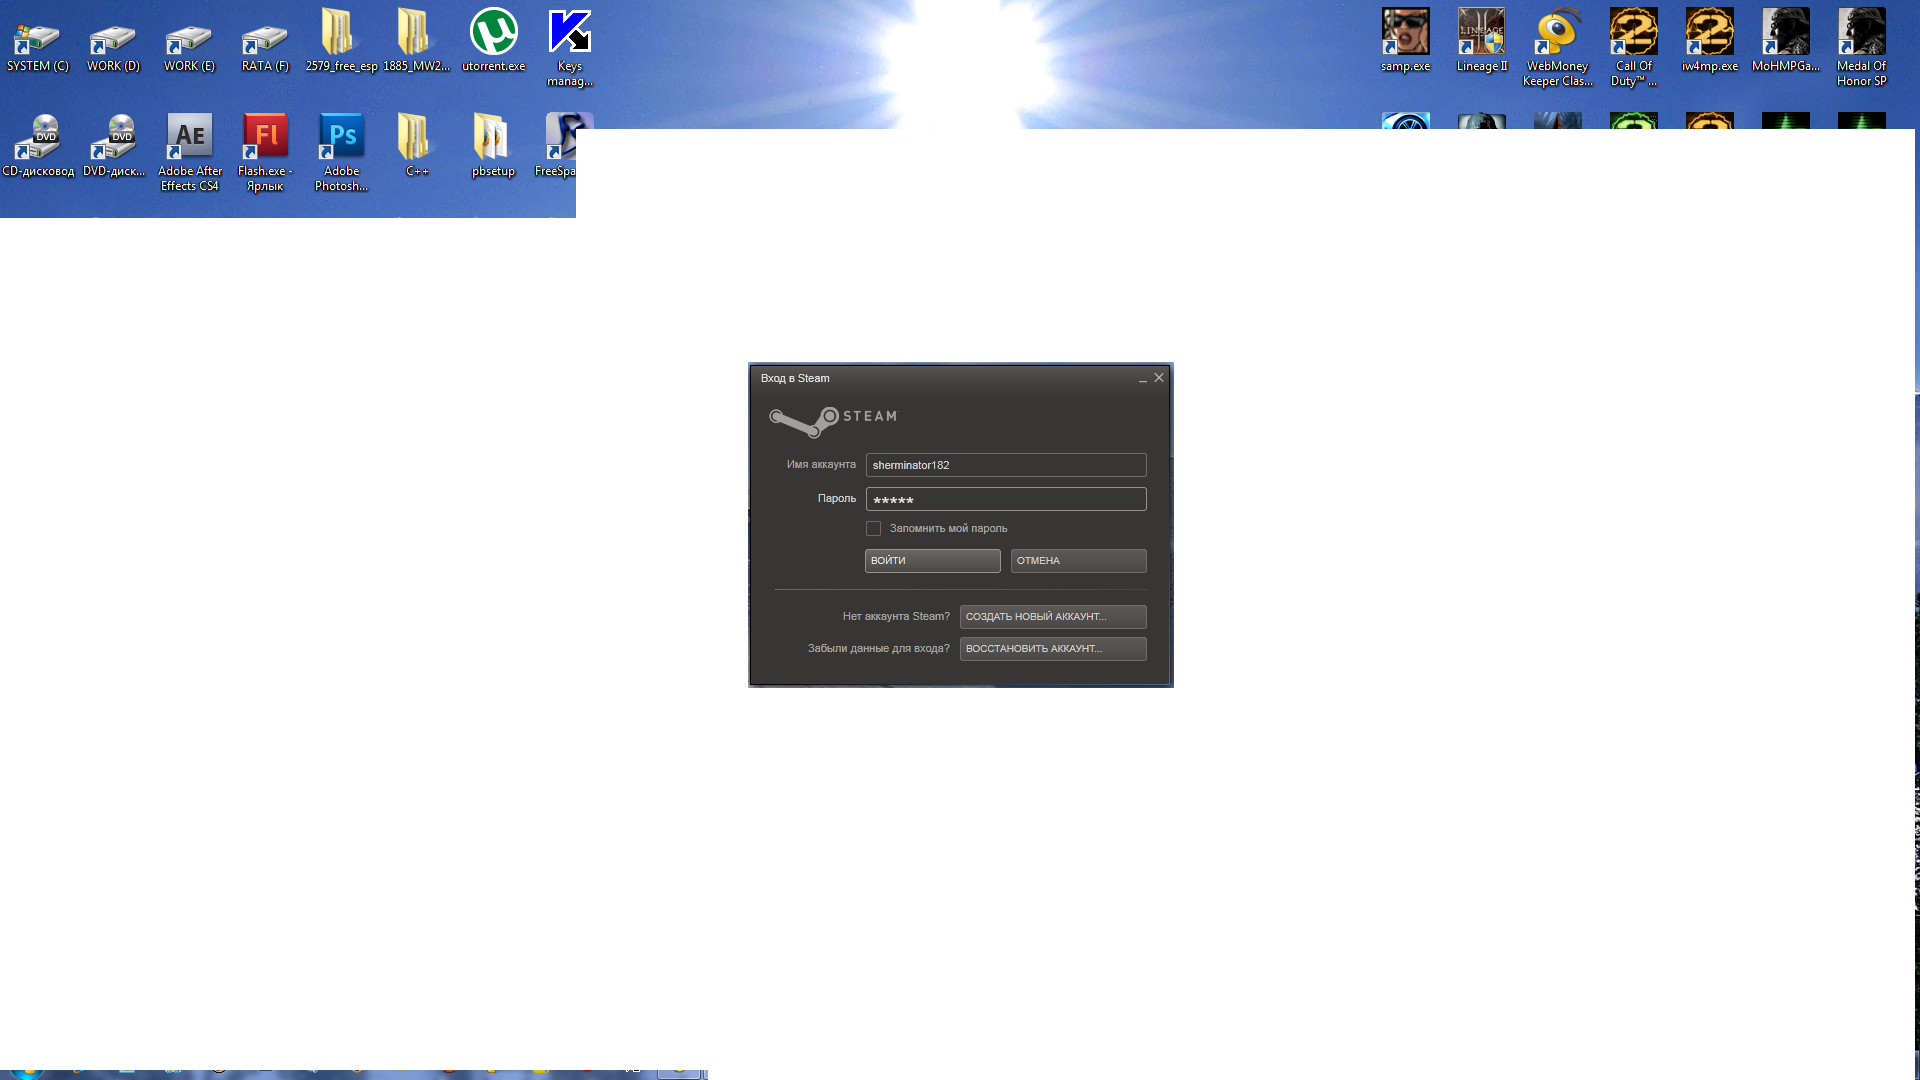The width and height of the screenshot is (1920, 1080).
Task: Open the 2579_free_esp folder
Action: [x=341, y=42]
